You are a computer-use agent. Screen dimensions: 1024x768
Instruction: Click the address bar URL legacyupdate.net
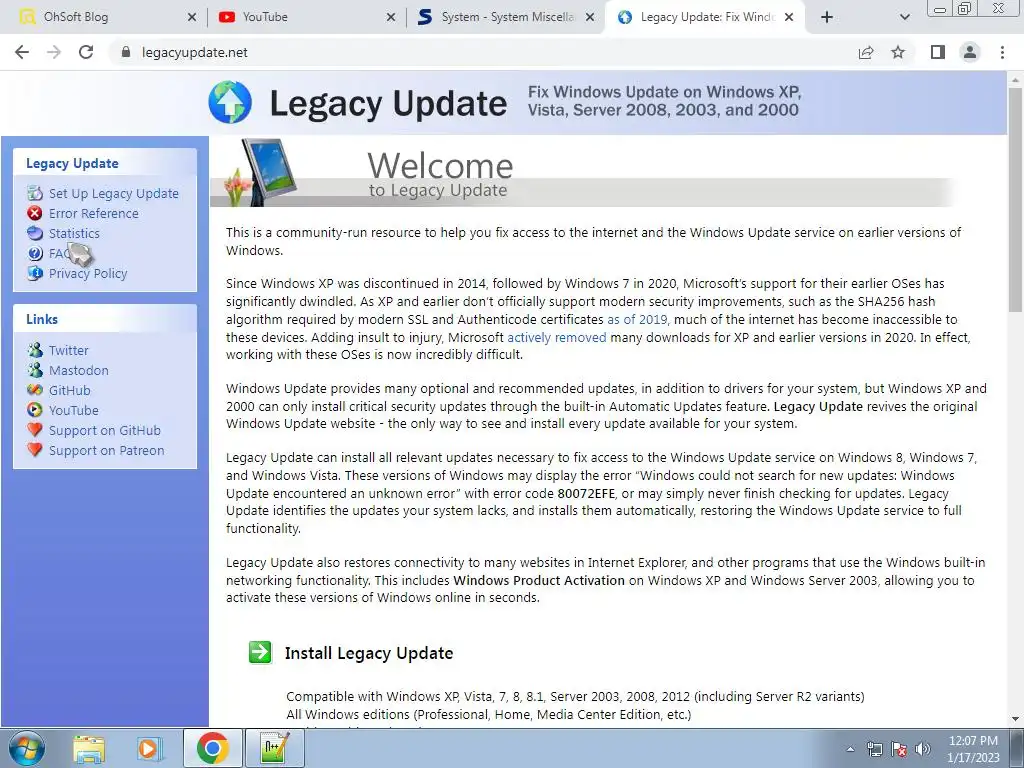click(195, 52)
